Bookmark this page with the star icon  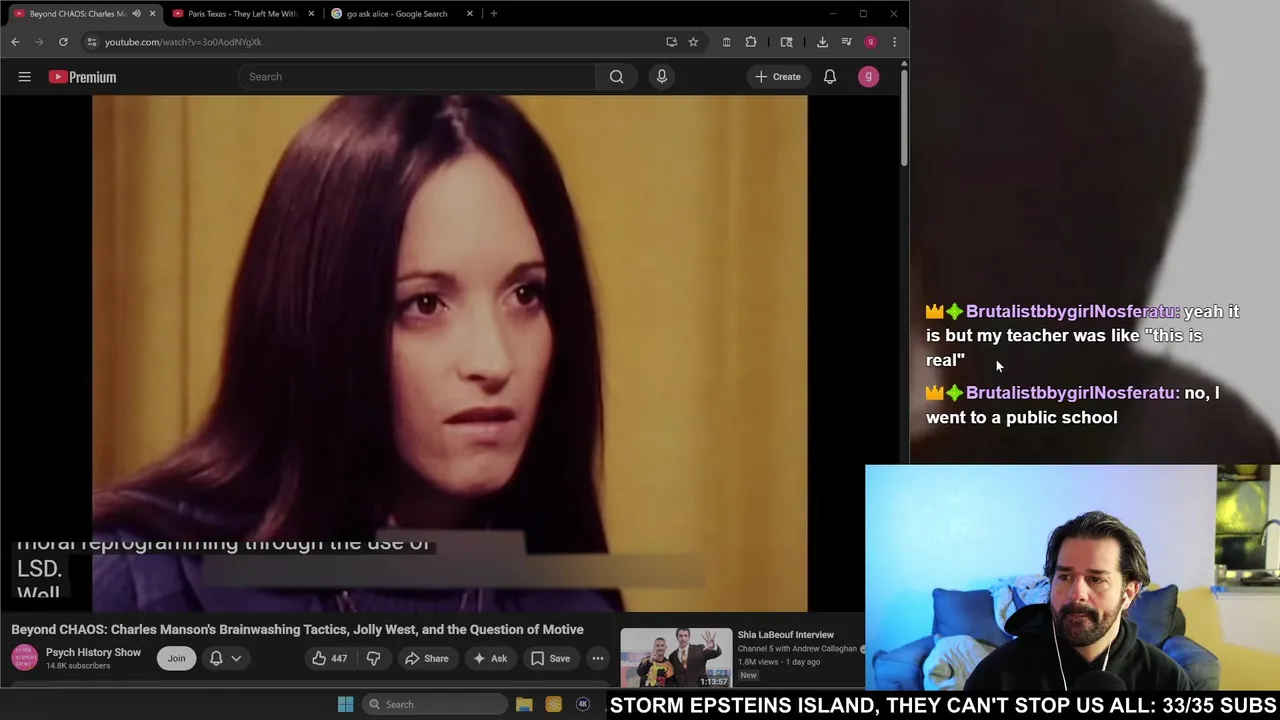coord(693,42)
